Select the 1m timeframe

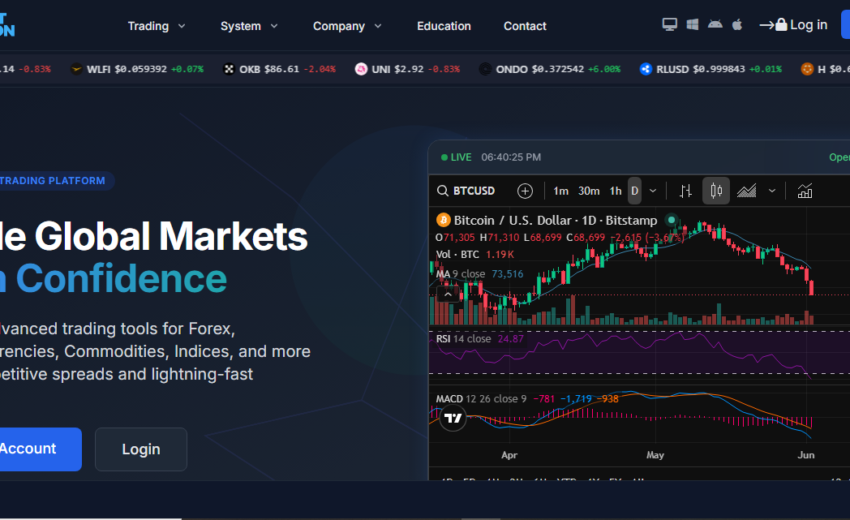[561, 191]
